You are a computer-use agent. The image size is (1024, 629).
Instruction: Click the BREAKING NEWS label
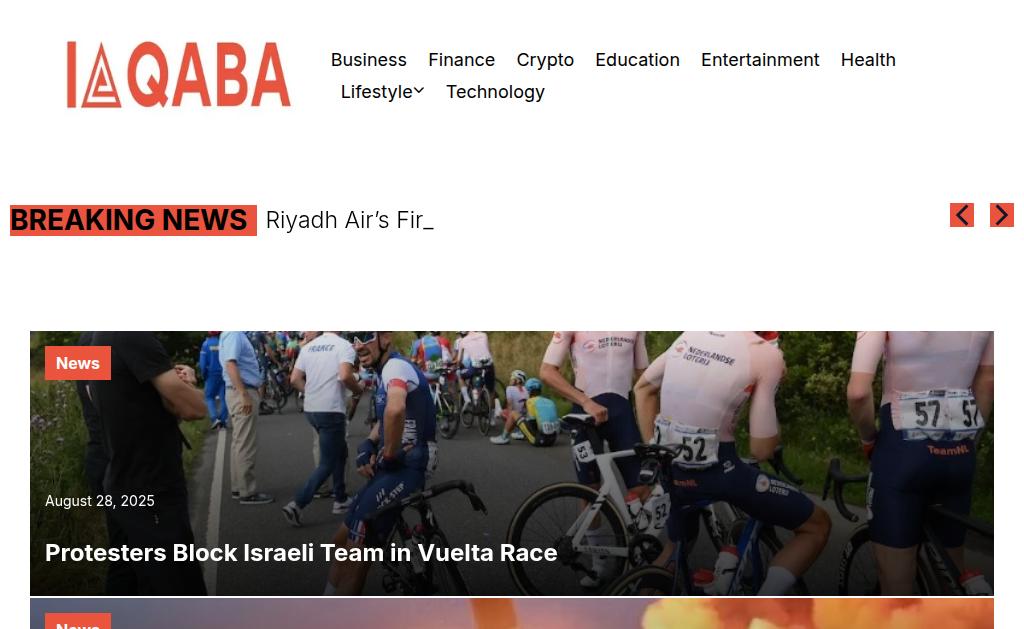point(133,220)
